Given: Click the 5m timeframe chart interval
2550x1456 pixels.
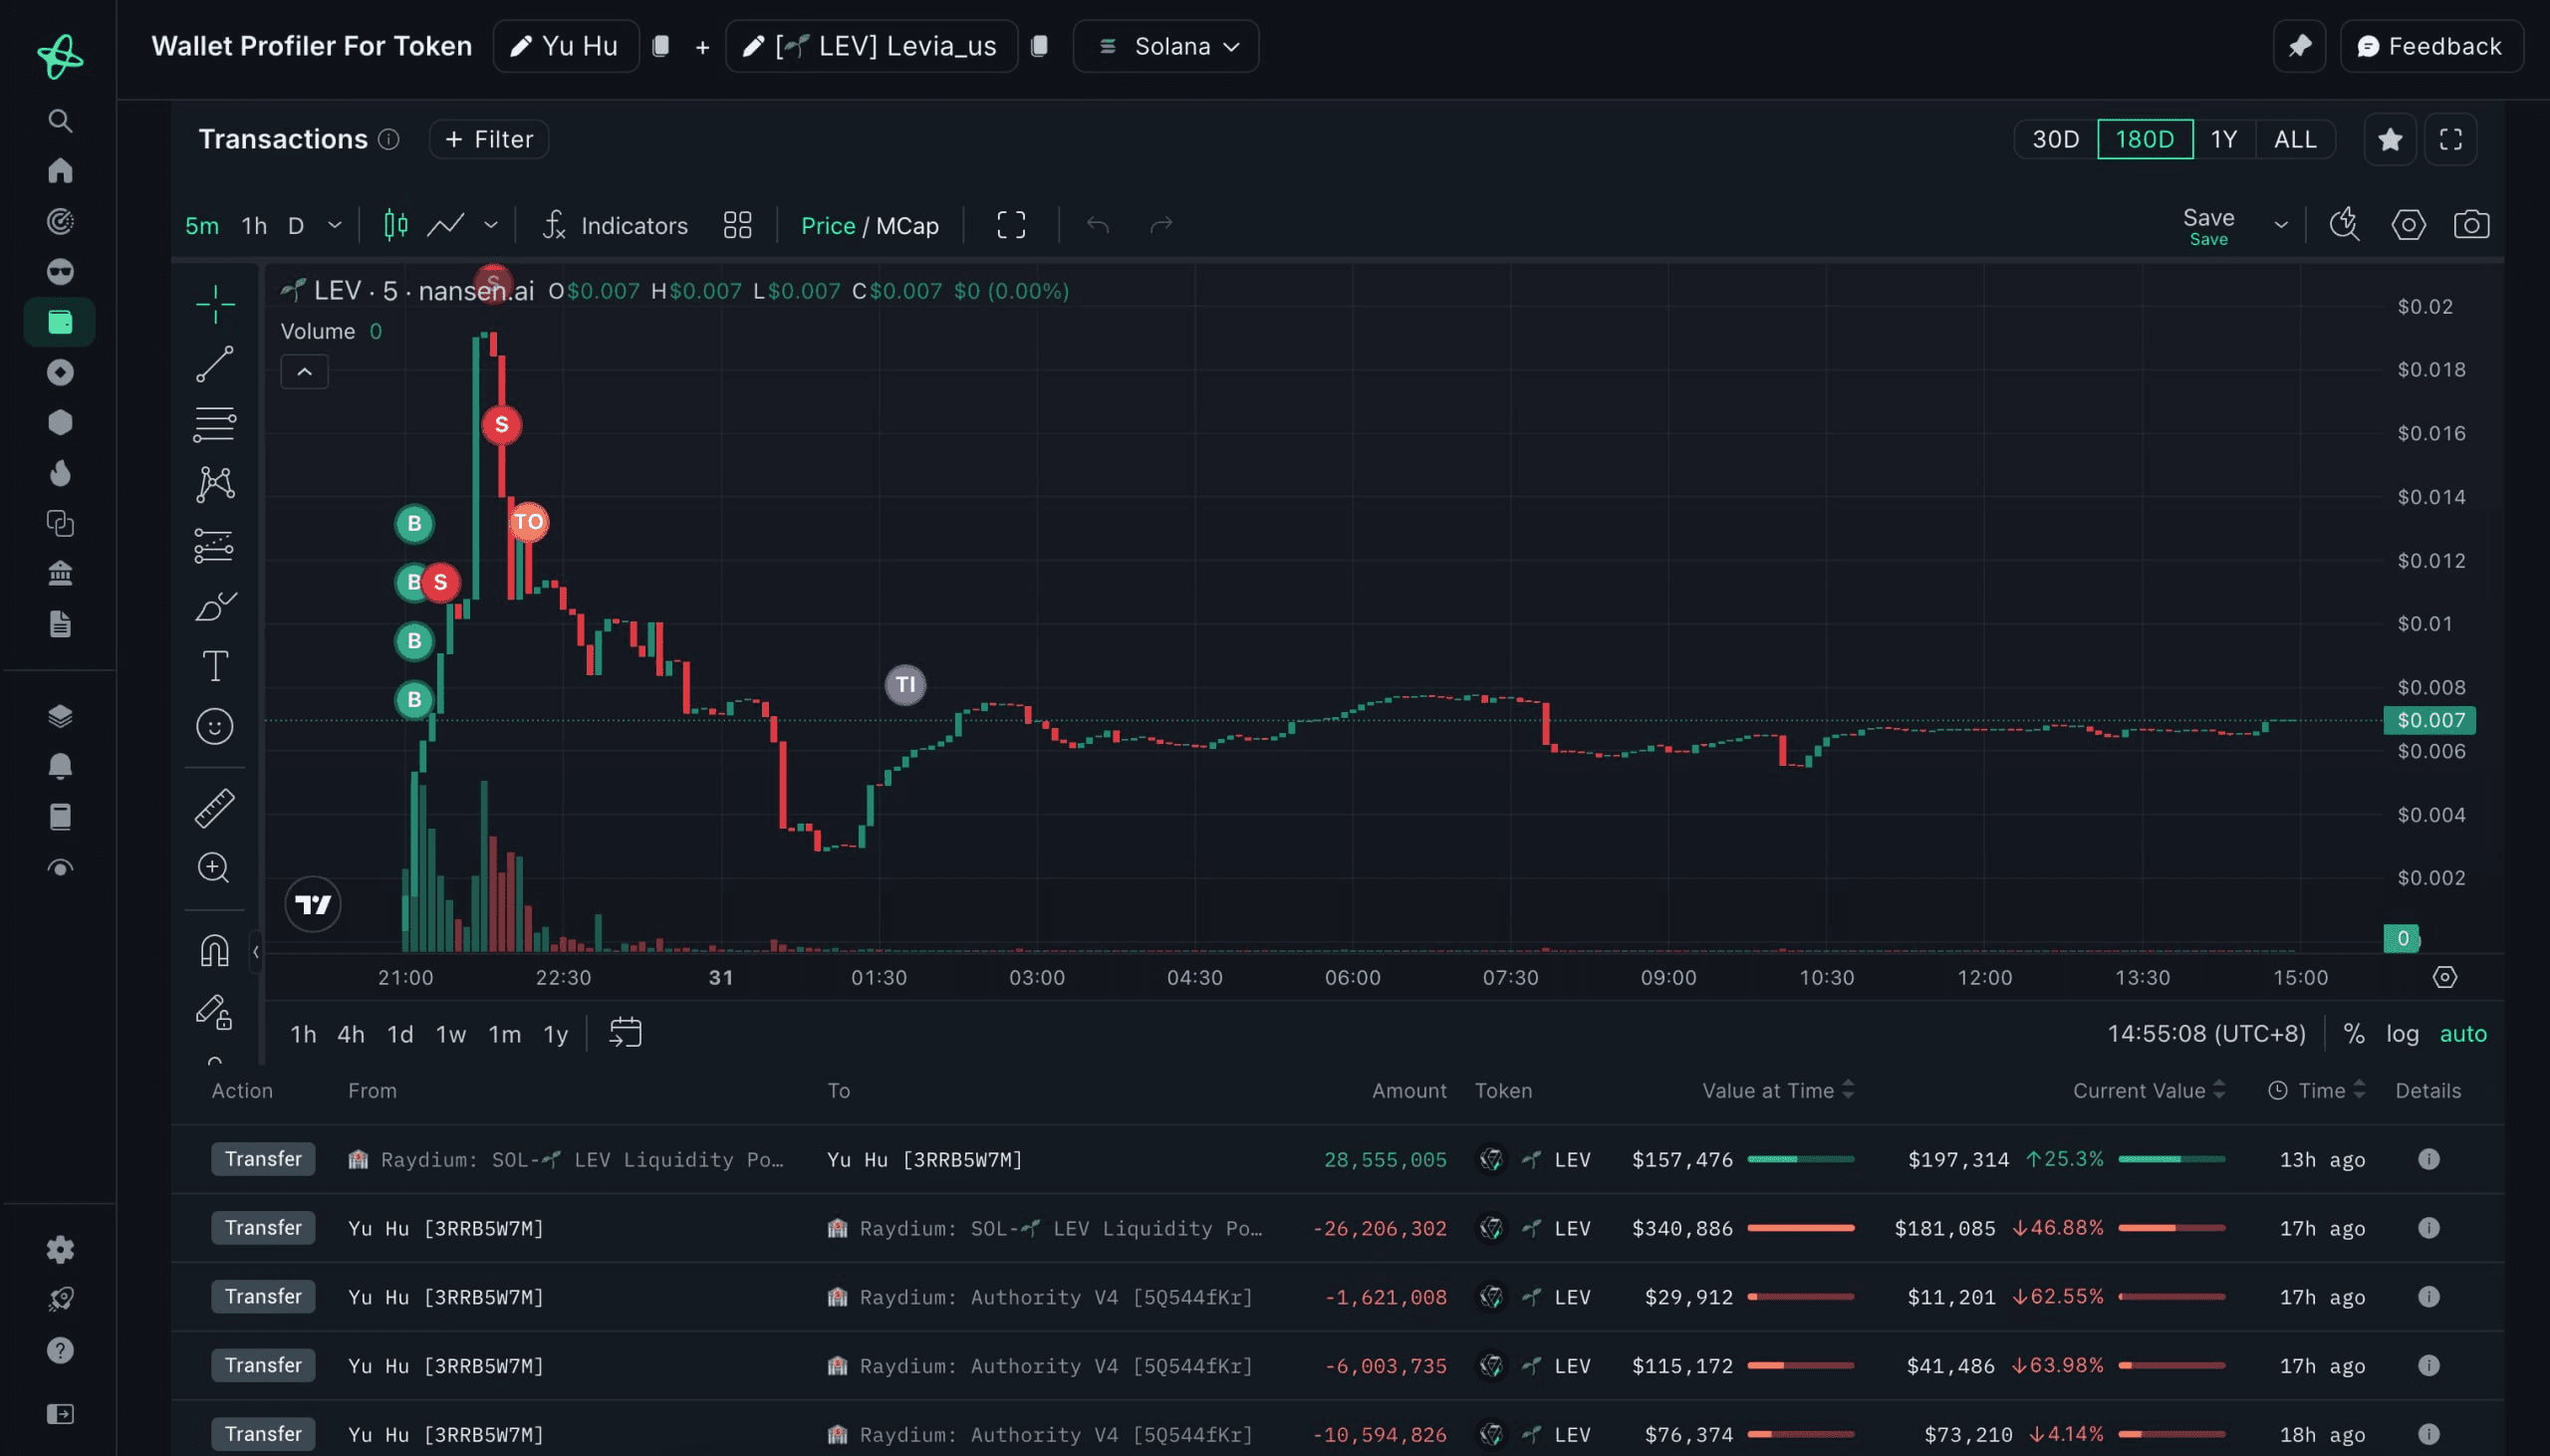Looking at the screenshot, I should pyautogui.click(x=199, y=224).
